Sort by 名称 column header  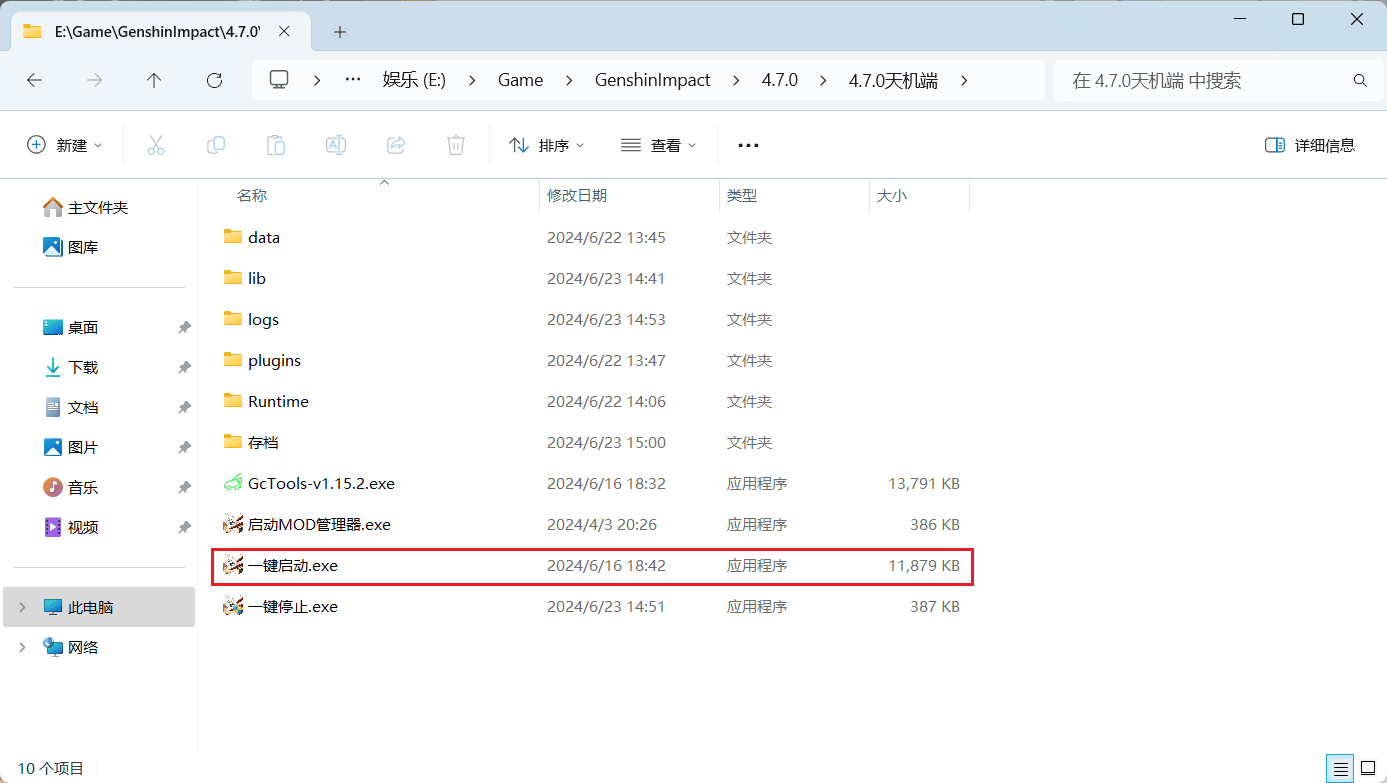251,196
